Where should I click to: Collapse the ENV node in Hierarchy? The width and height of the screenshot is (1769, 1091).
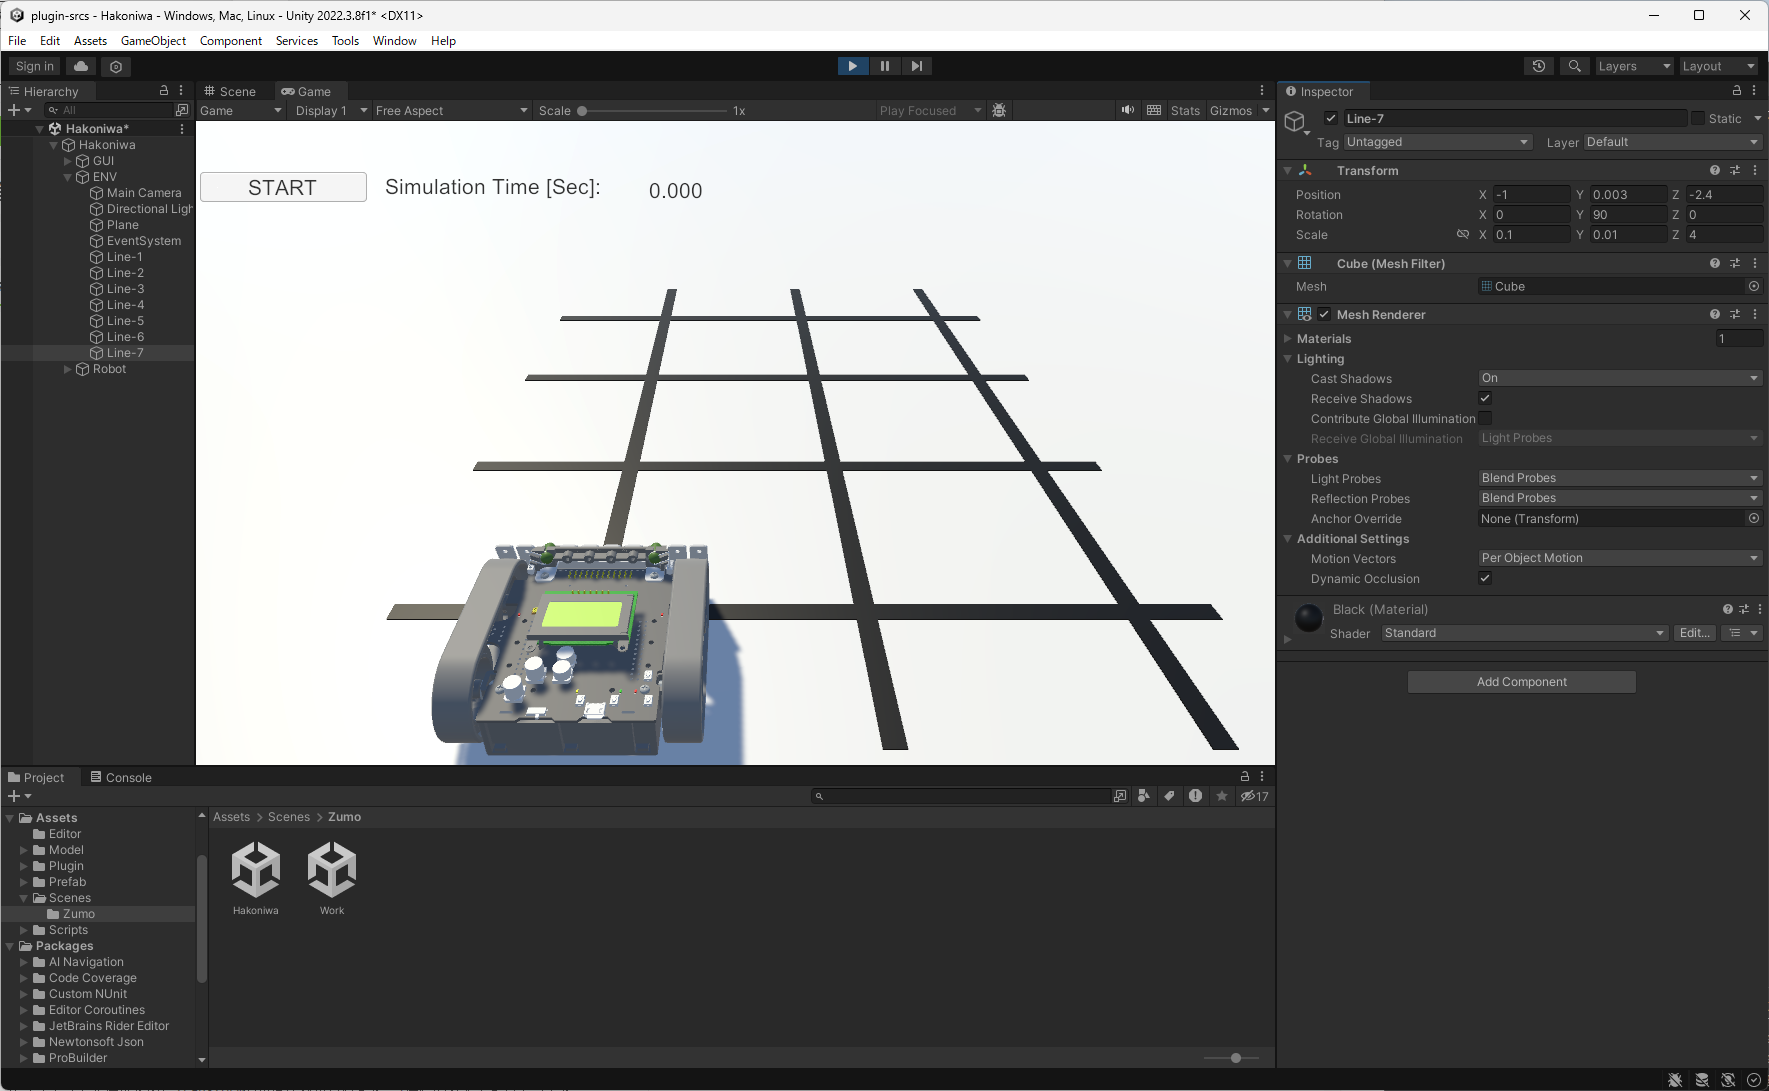click(x=68, y=177)
